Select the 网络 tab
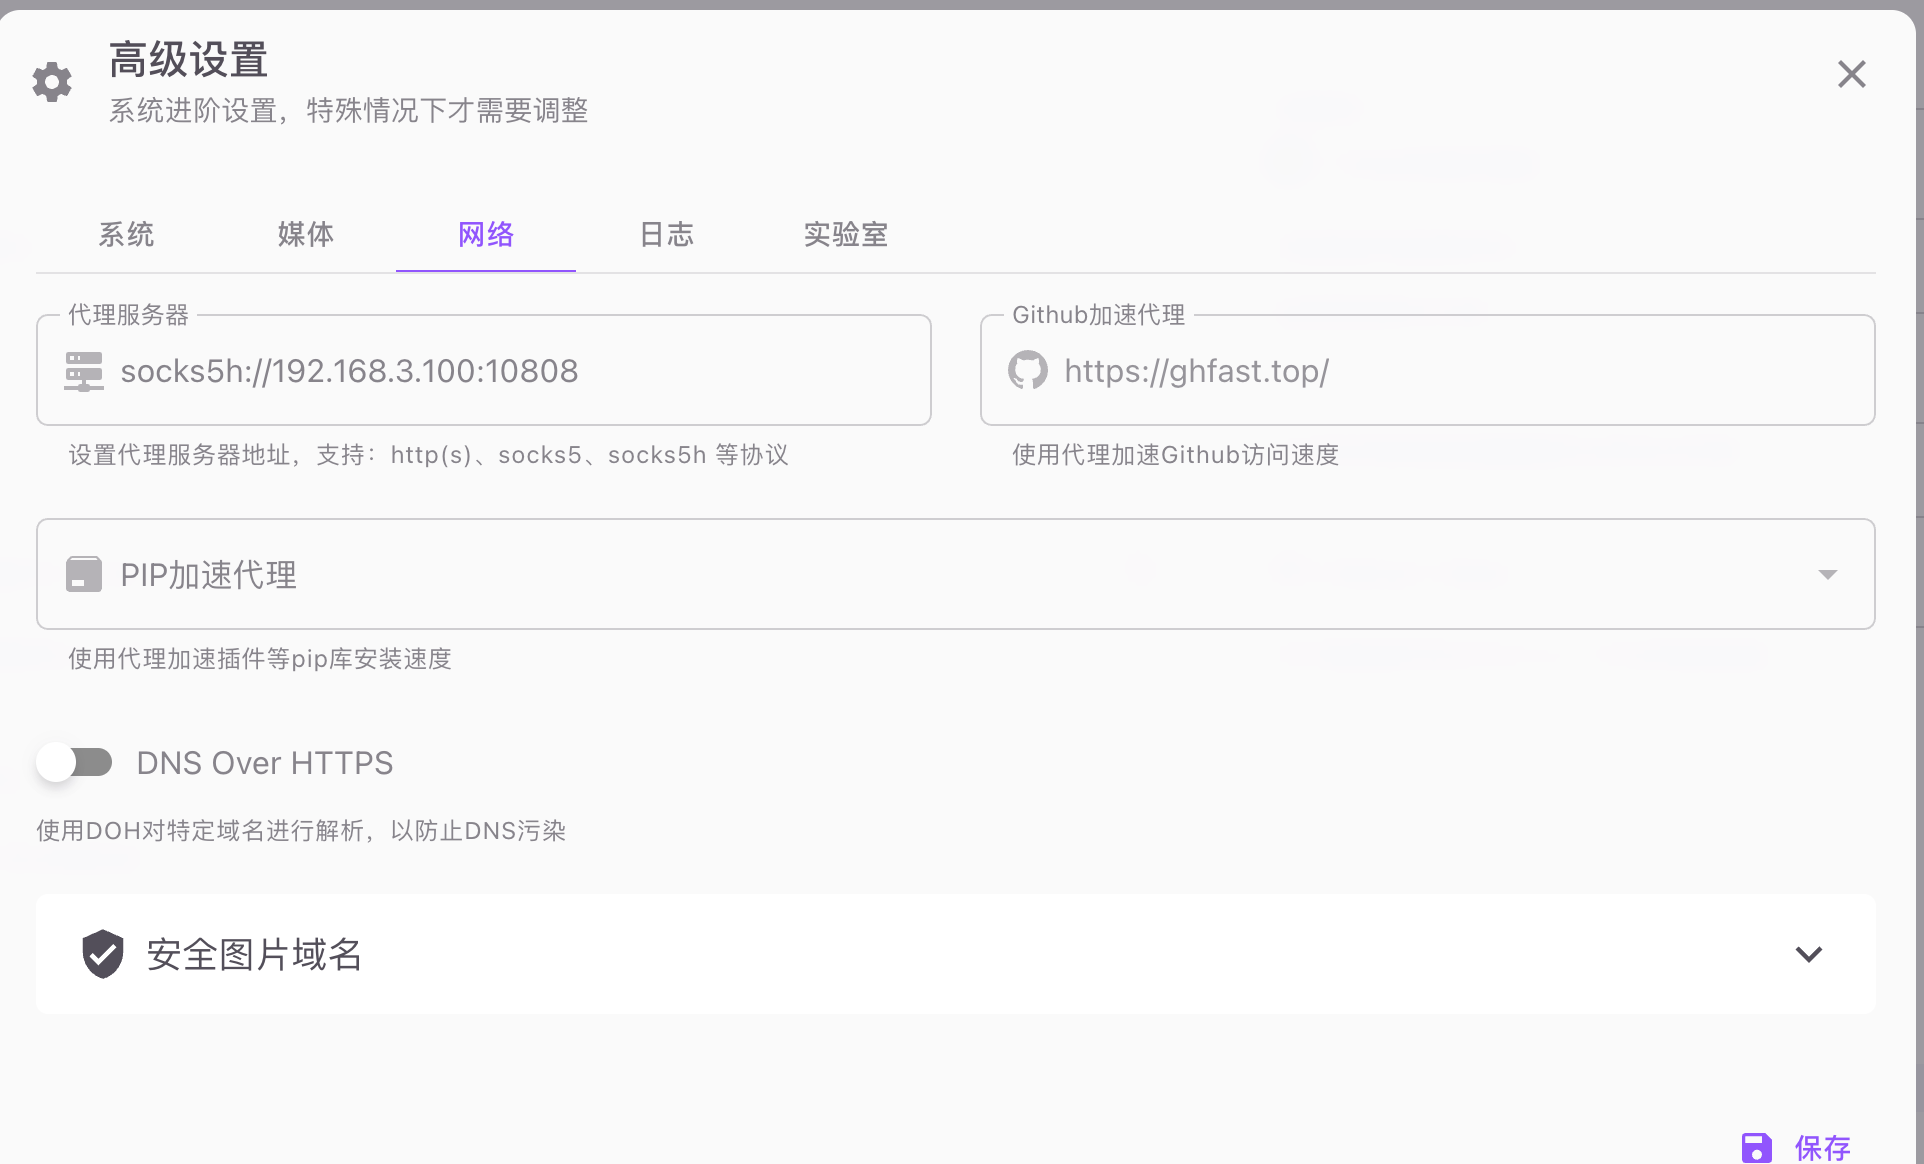 tap(486, 235)
